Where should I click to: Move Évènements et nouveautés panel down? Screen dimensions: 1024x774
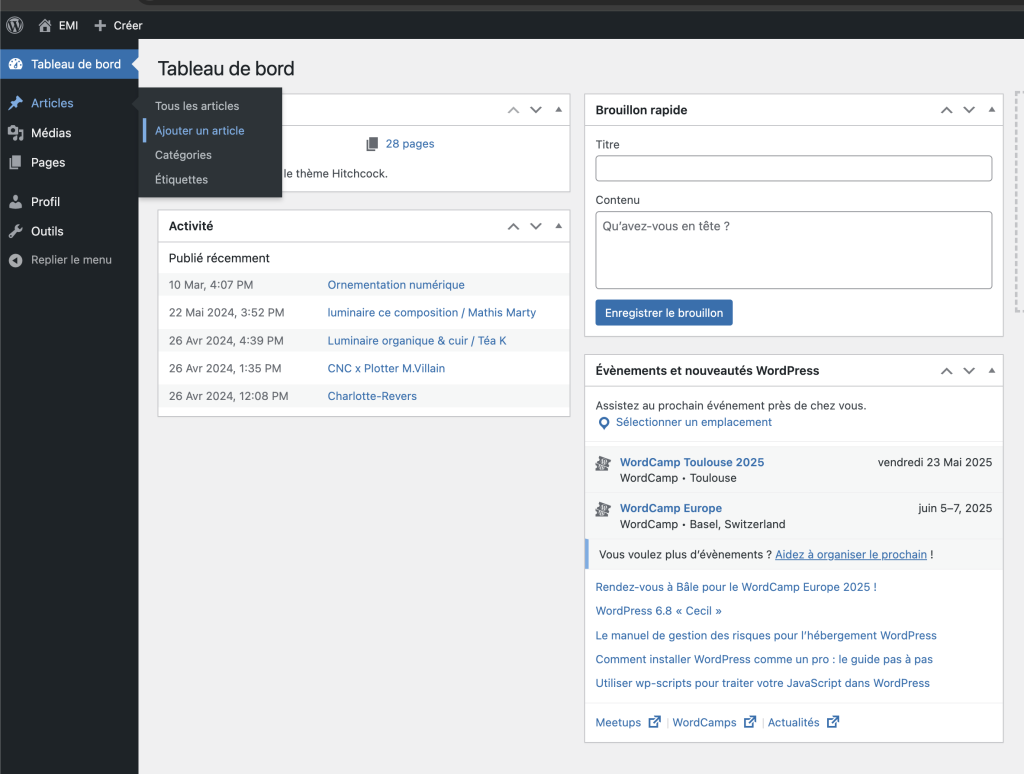(969, 370)
